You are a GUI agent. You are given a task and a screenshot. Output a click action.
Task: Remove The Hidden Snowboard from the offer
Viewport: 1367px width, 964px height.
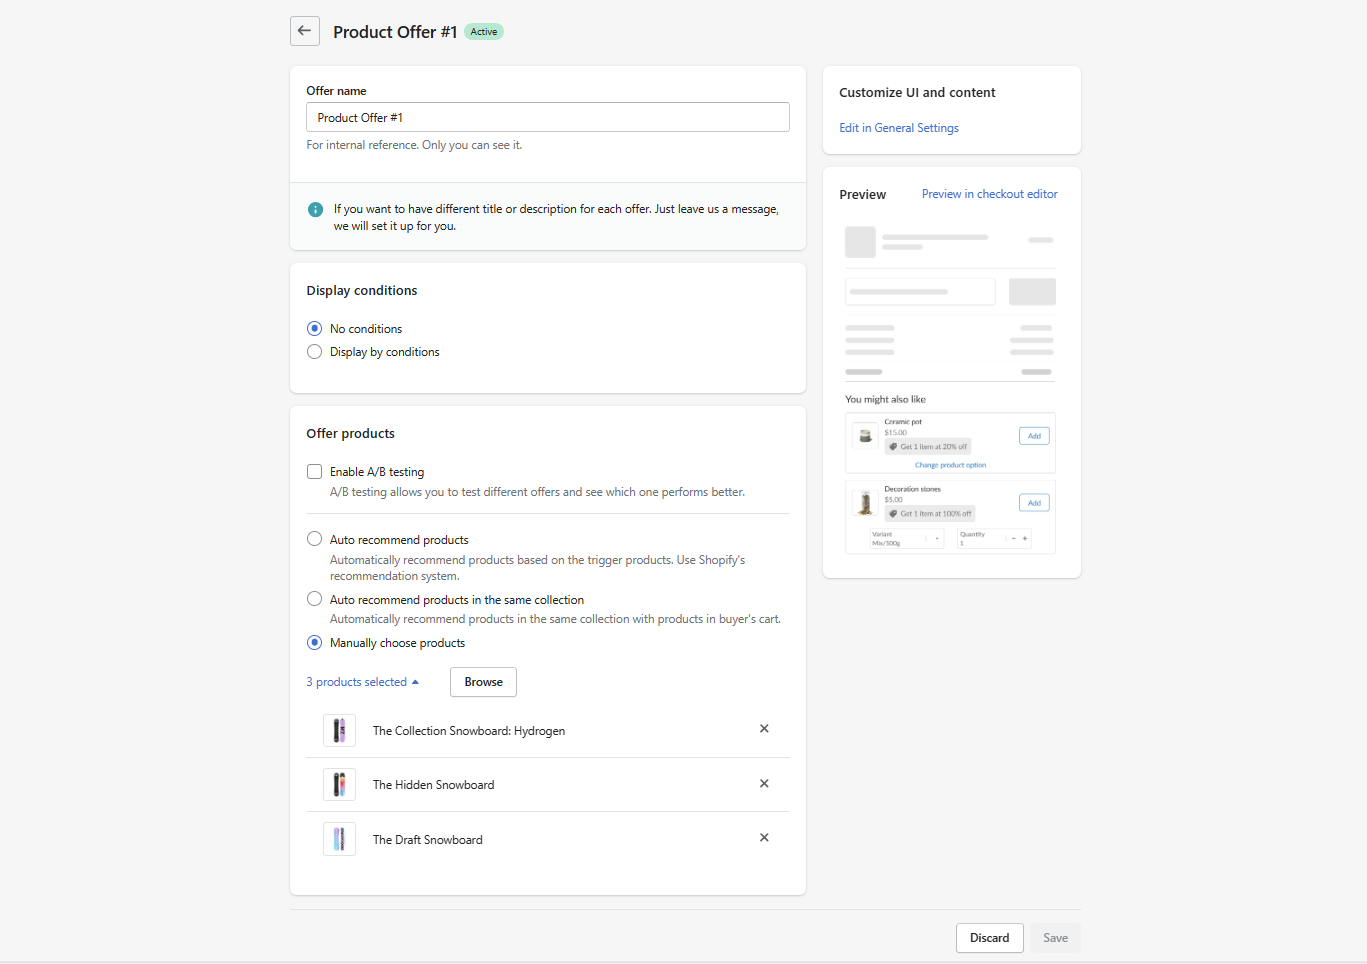point(764,784)
